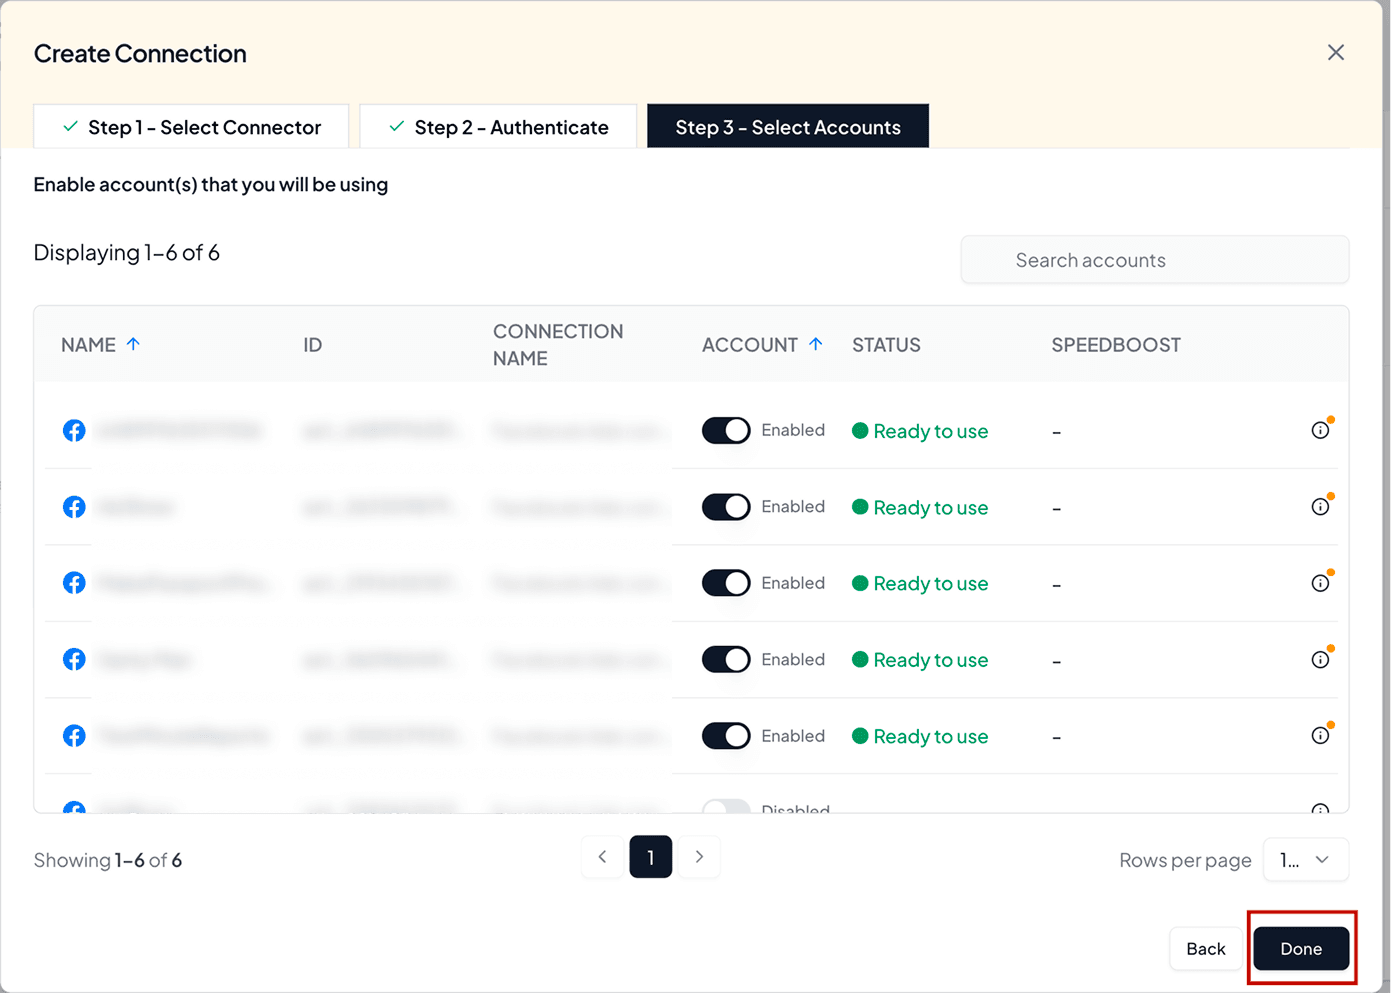Open the info icon for the fifth account row
Viewport: 1391px width, 993px height.
click(x=1320, y=736)
